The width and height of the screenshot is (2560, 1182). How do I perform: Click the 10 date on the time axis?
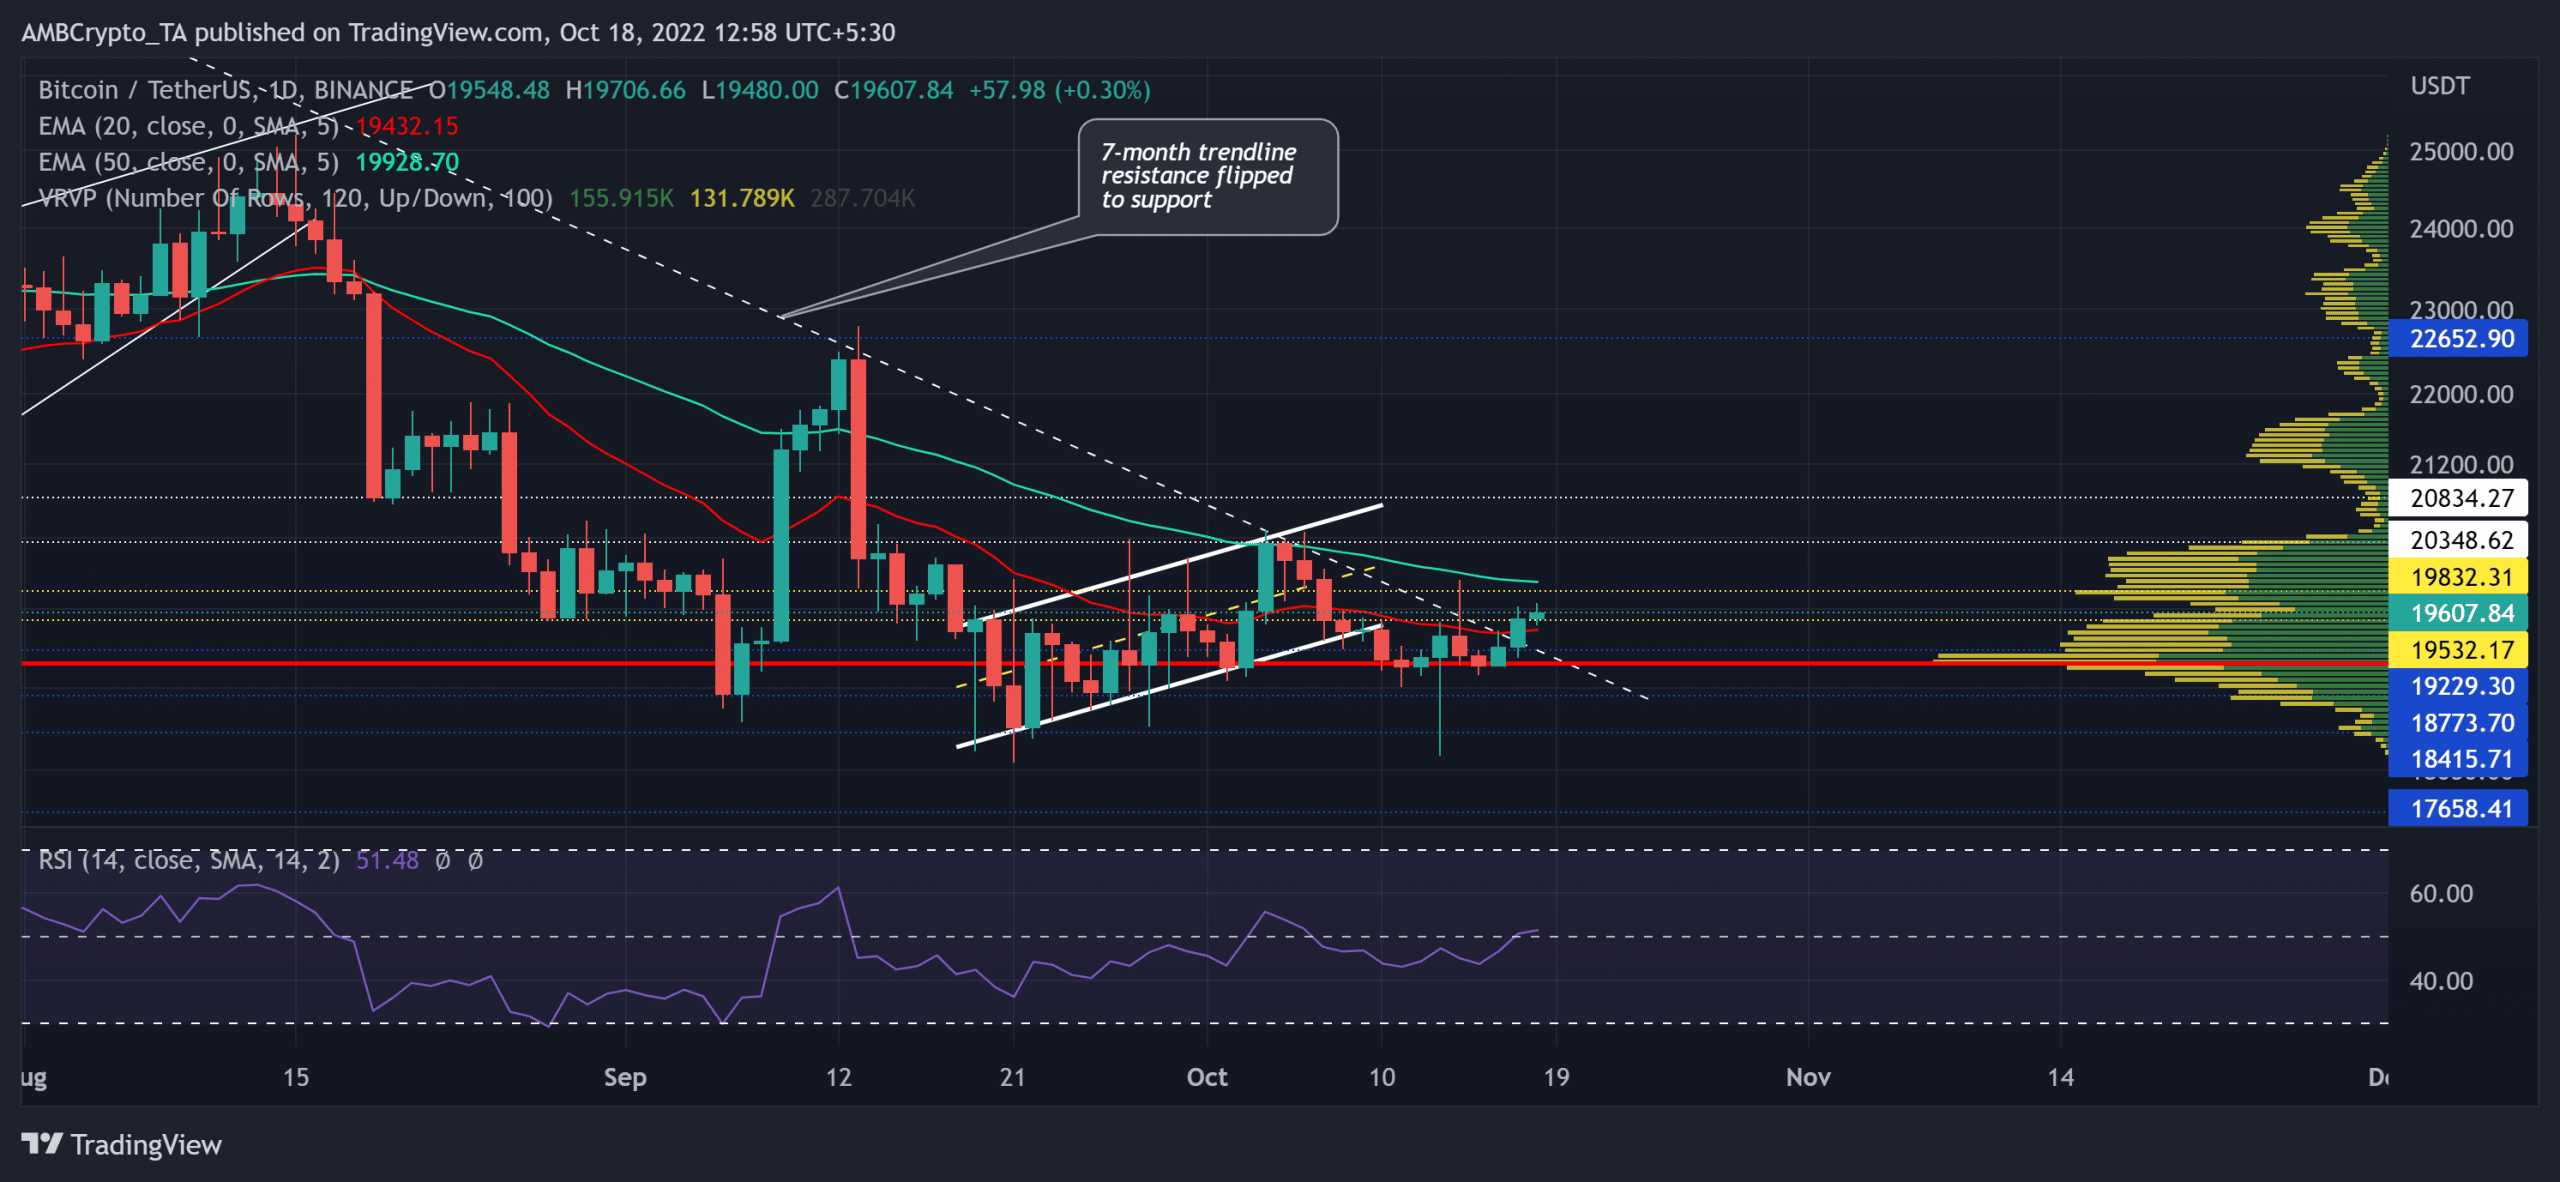[x=1381, y=1077]
